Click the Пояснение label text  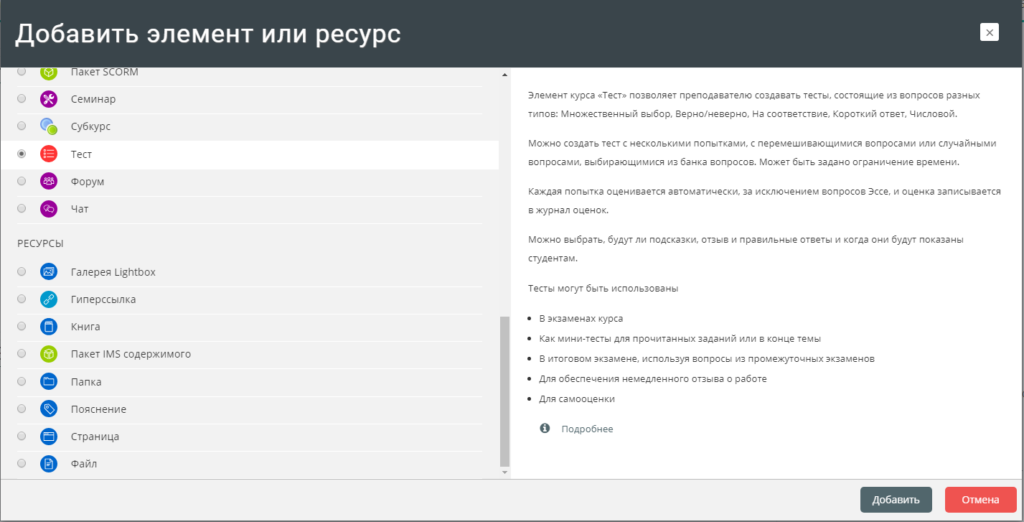pyautogui.click(x=99, y=409)
